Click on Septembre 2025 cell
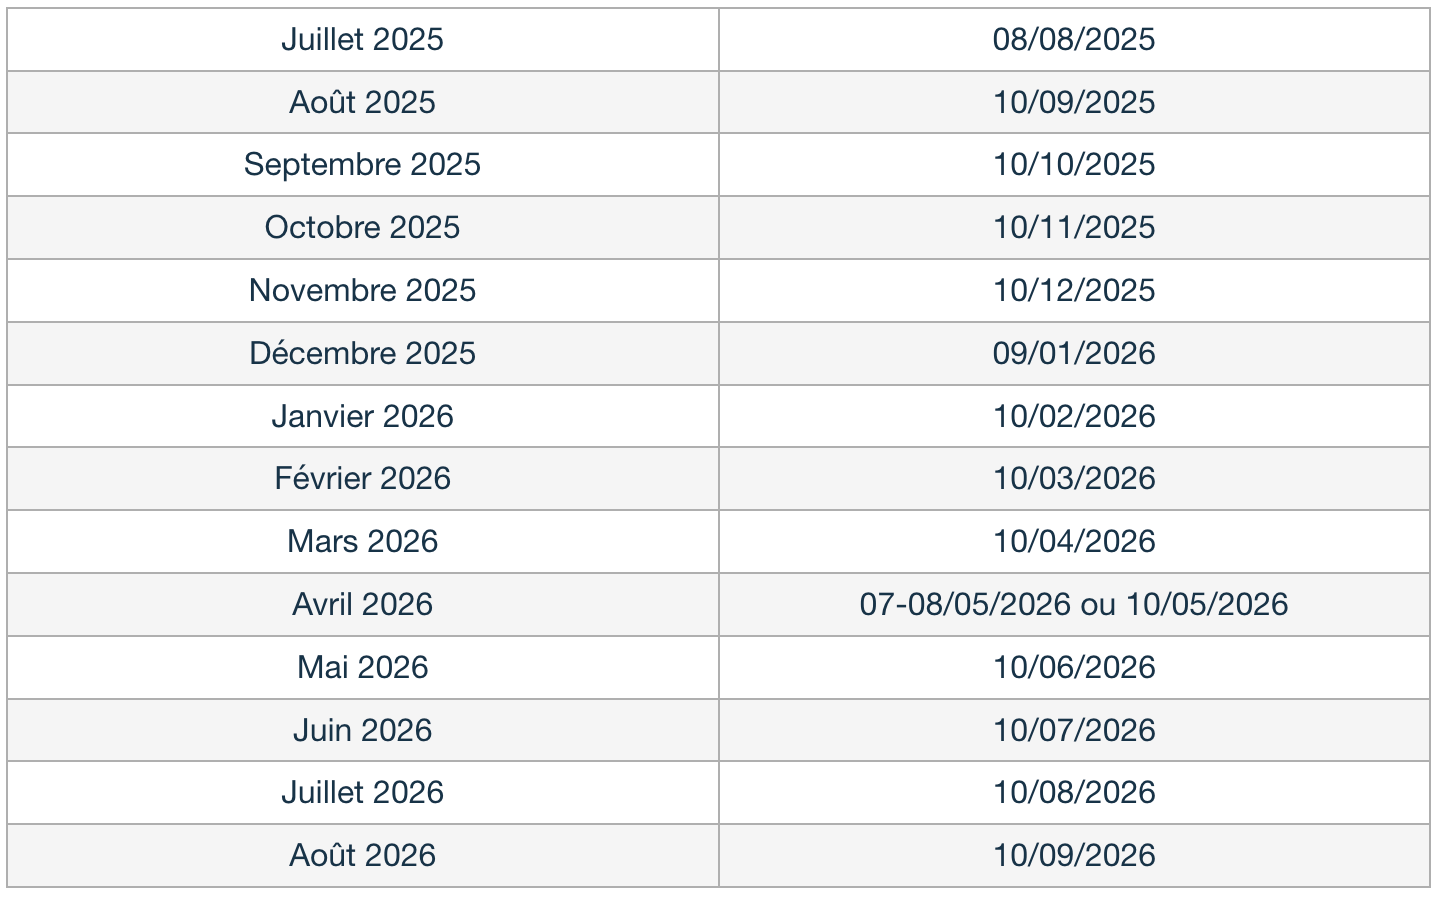 [x=362, y=165]
